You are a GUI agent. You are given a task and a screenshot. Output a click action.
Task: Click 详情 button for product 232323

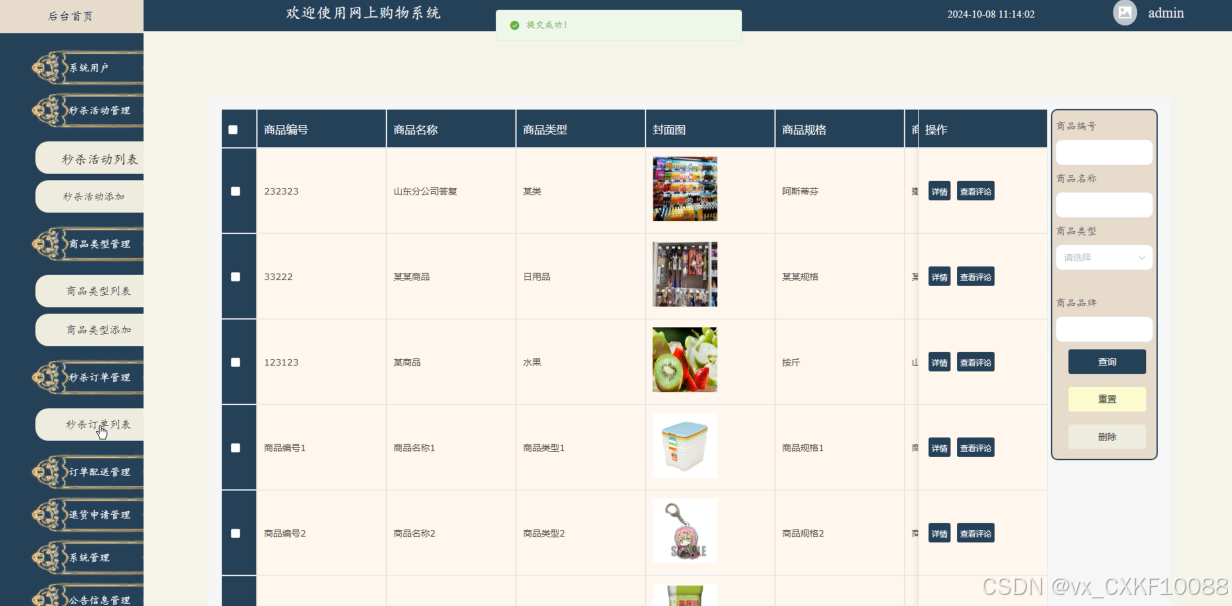pyautogui.click(x=939, y=191)
